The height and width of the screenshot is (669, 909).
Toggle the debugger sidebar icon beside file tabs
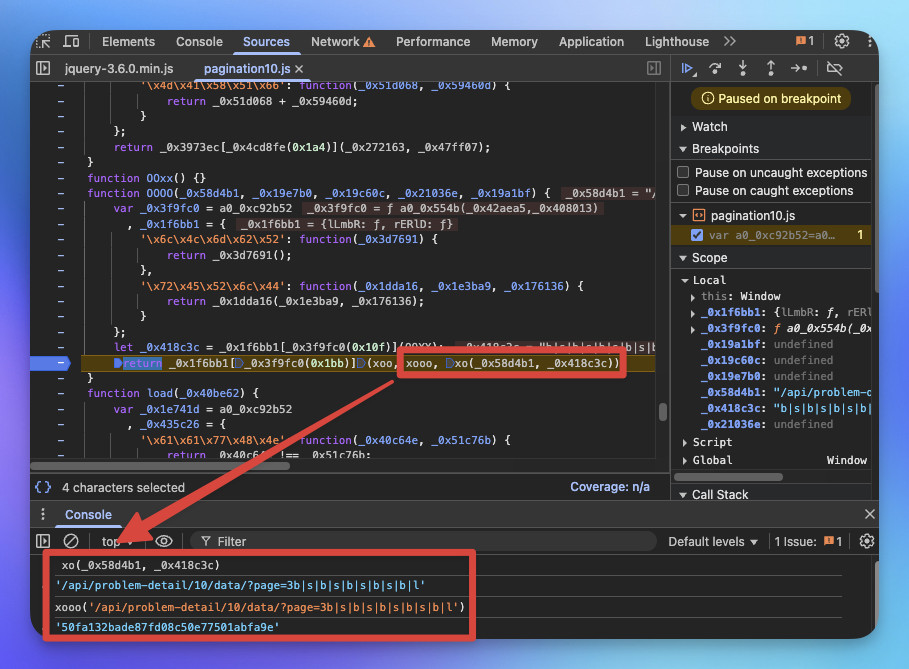click(x=654, y=68)
